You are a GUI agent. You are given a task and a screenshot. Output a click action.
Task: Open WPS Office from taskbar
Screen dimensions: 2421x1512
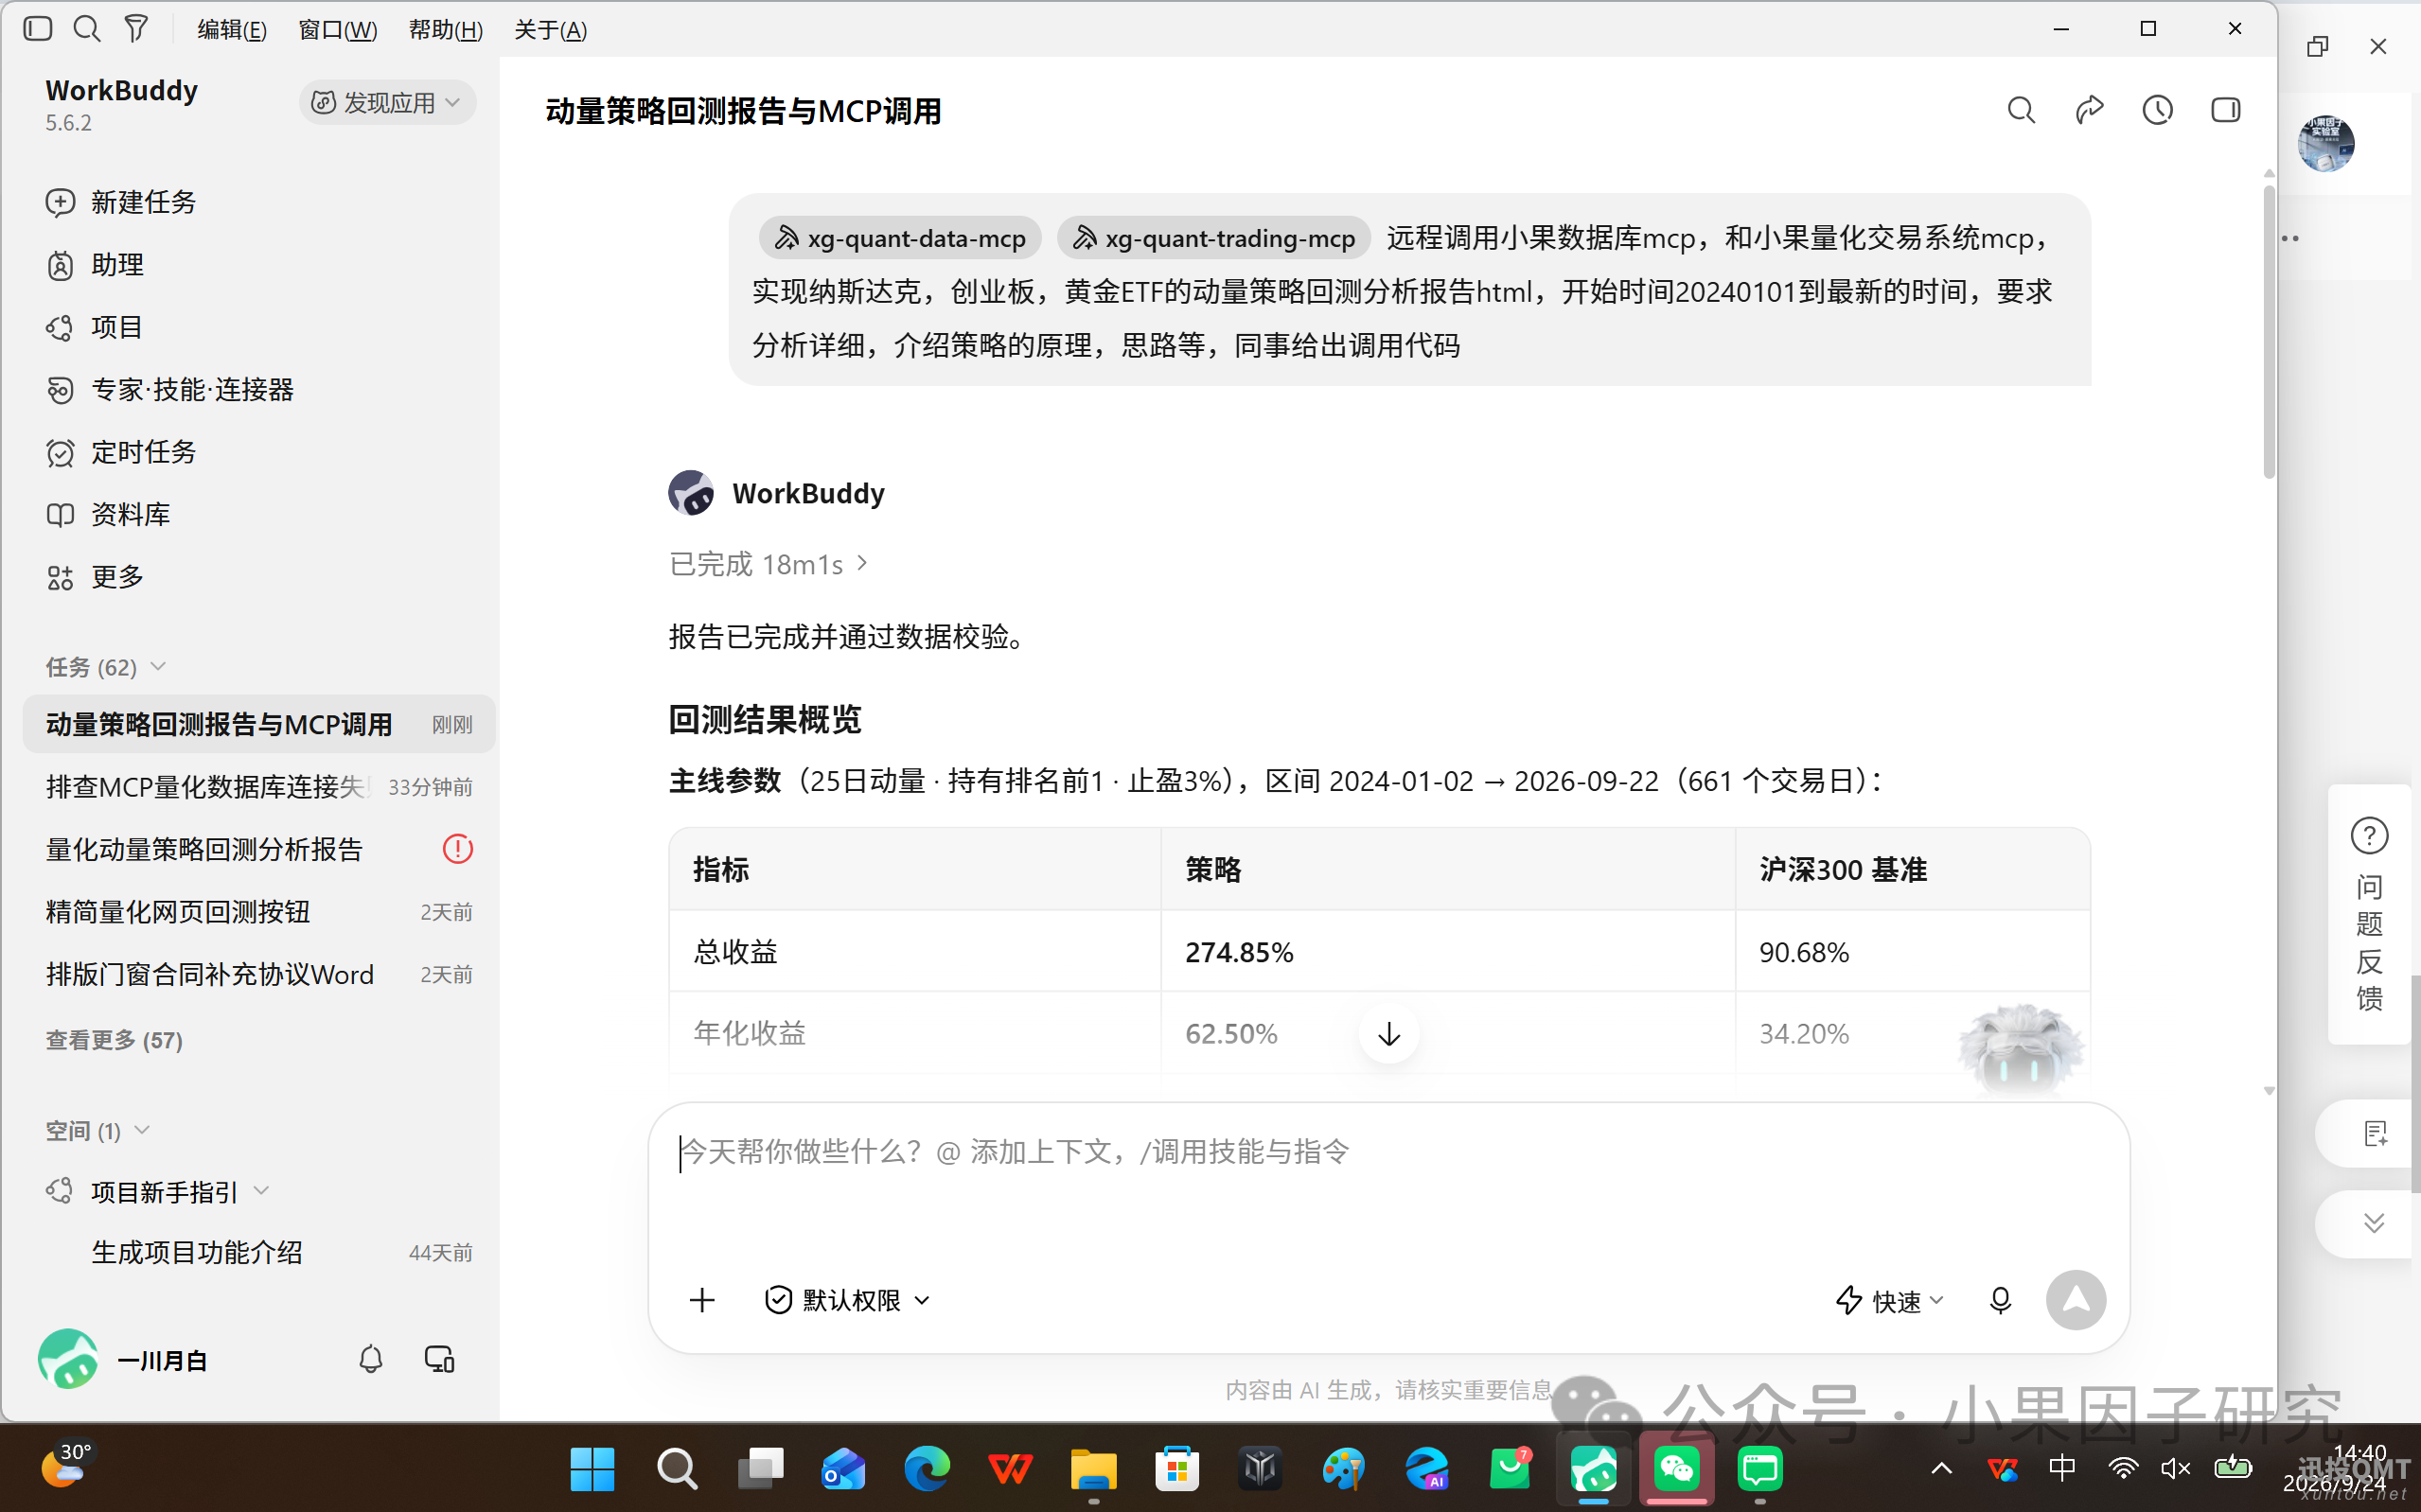point(1010,1469)
